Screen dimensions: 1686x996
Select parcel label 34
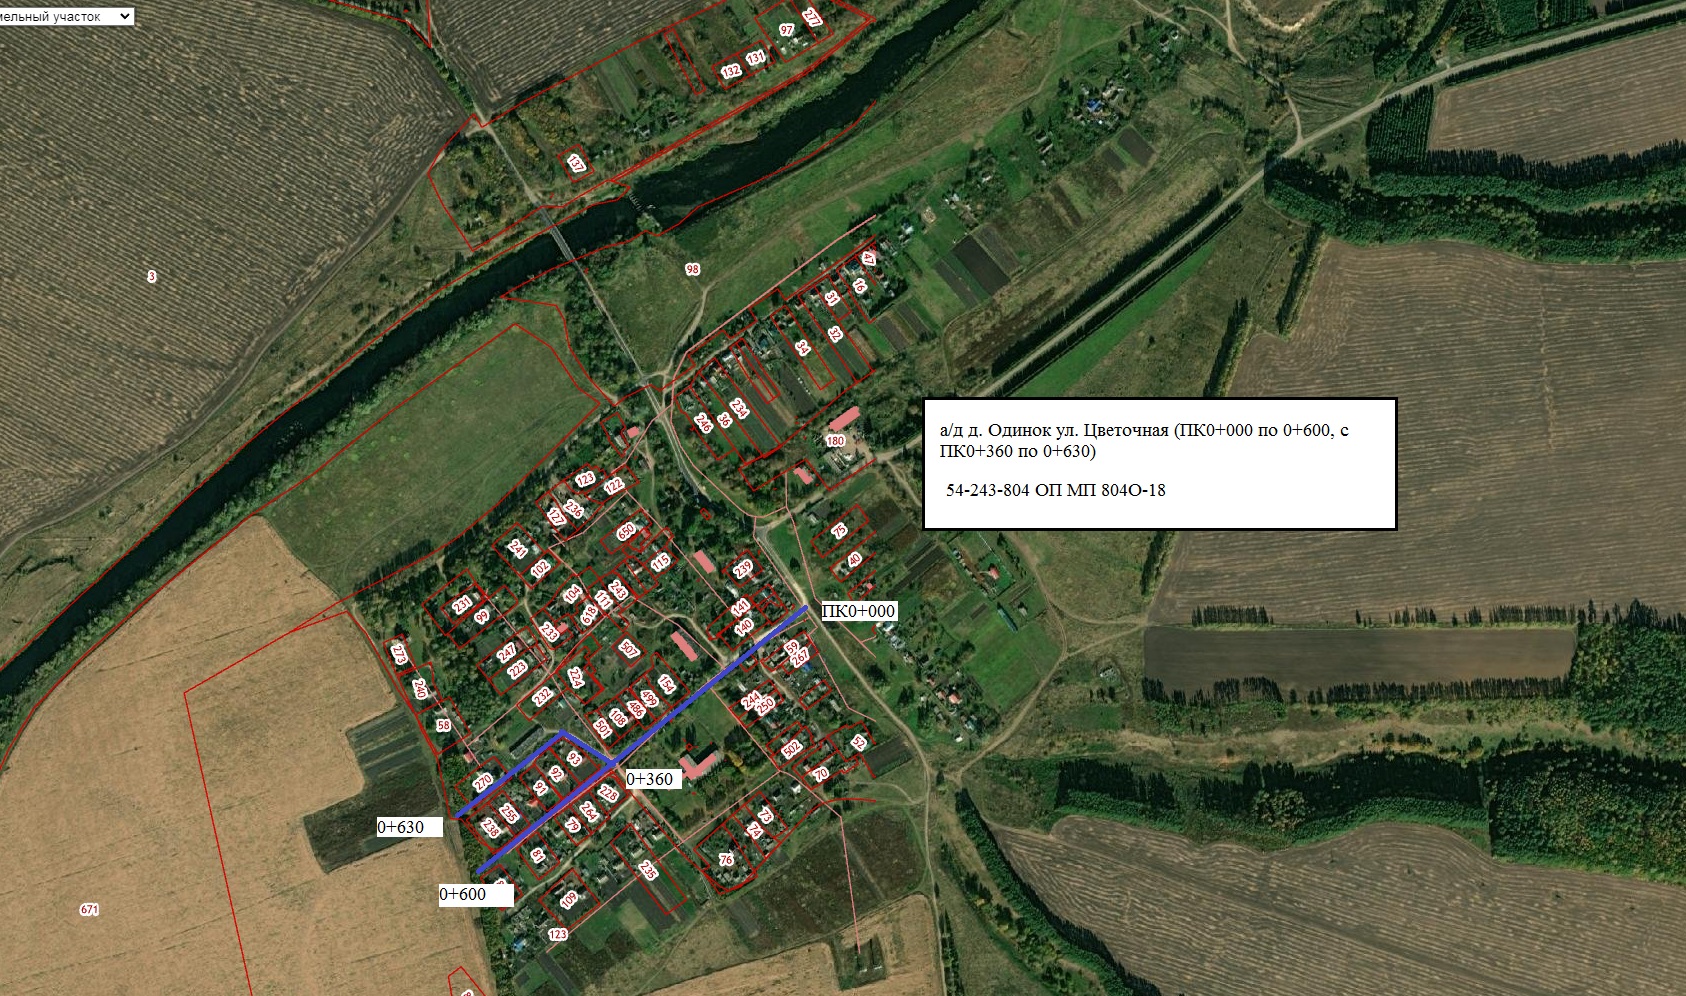(x=802, y=348)
